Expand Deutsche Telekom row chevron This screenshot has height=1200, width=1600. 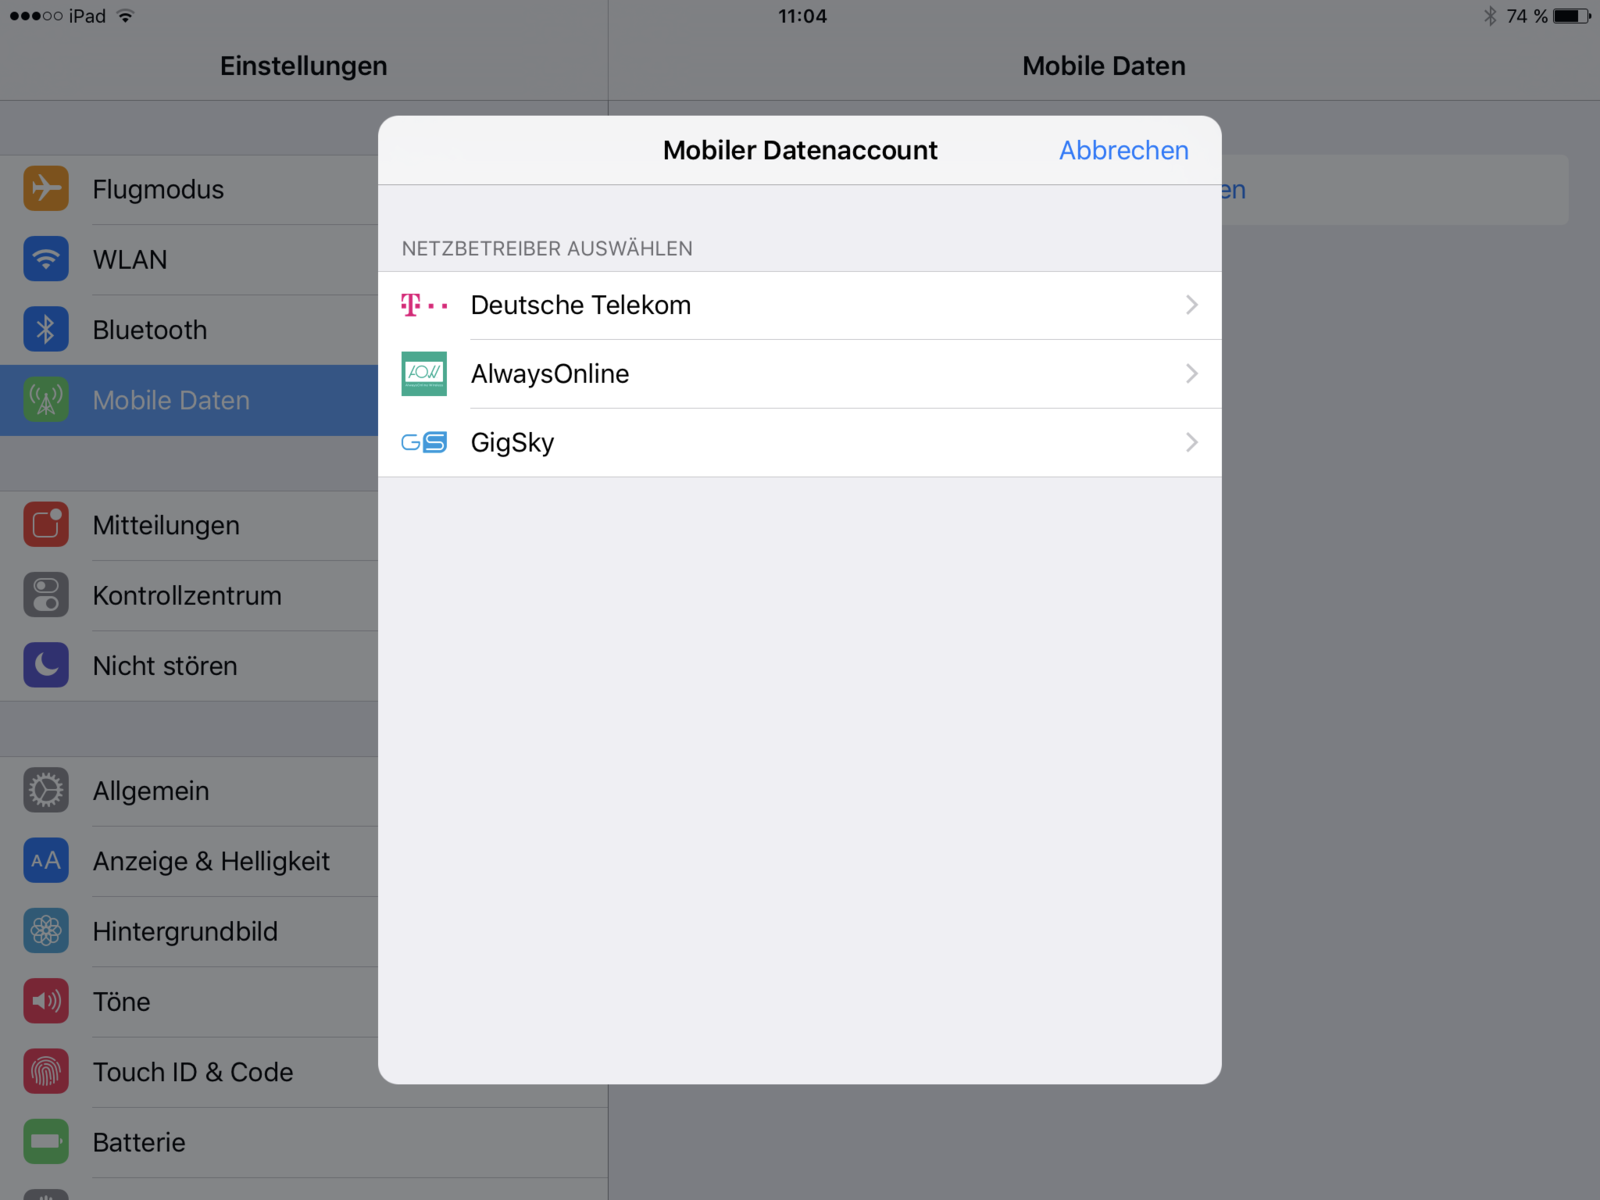tap(1191, 305)
